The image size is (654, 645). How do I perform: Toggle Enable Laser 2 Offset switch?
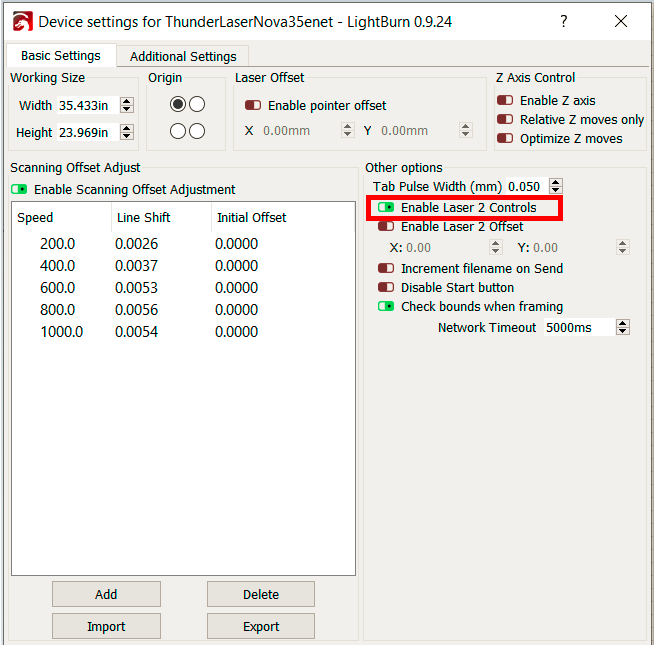pos(386,227)
